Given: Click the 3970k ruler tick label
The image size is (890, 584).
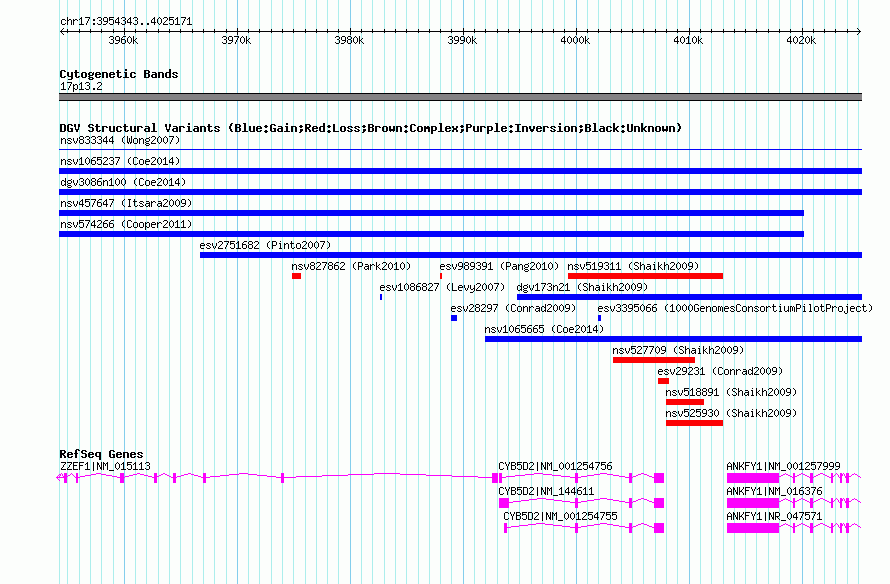Looking at the screenshot, I should click(236, 40).
